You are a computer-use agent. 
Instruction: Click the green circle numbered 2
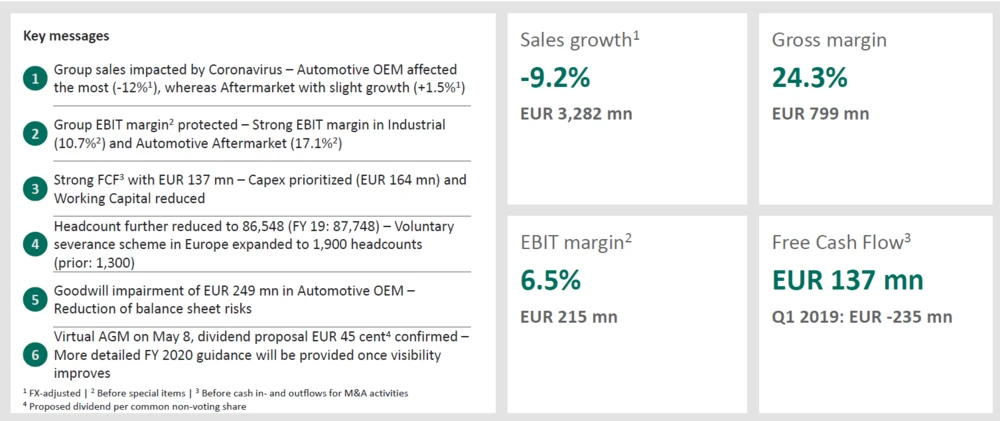click(x=35, y=133)
